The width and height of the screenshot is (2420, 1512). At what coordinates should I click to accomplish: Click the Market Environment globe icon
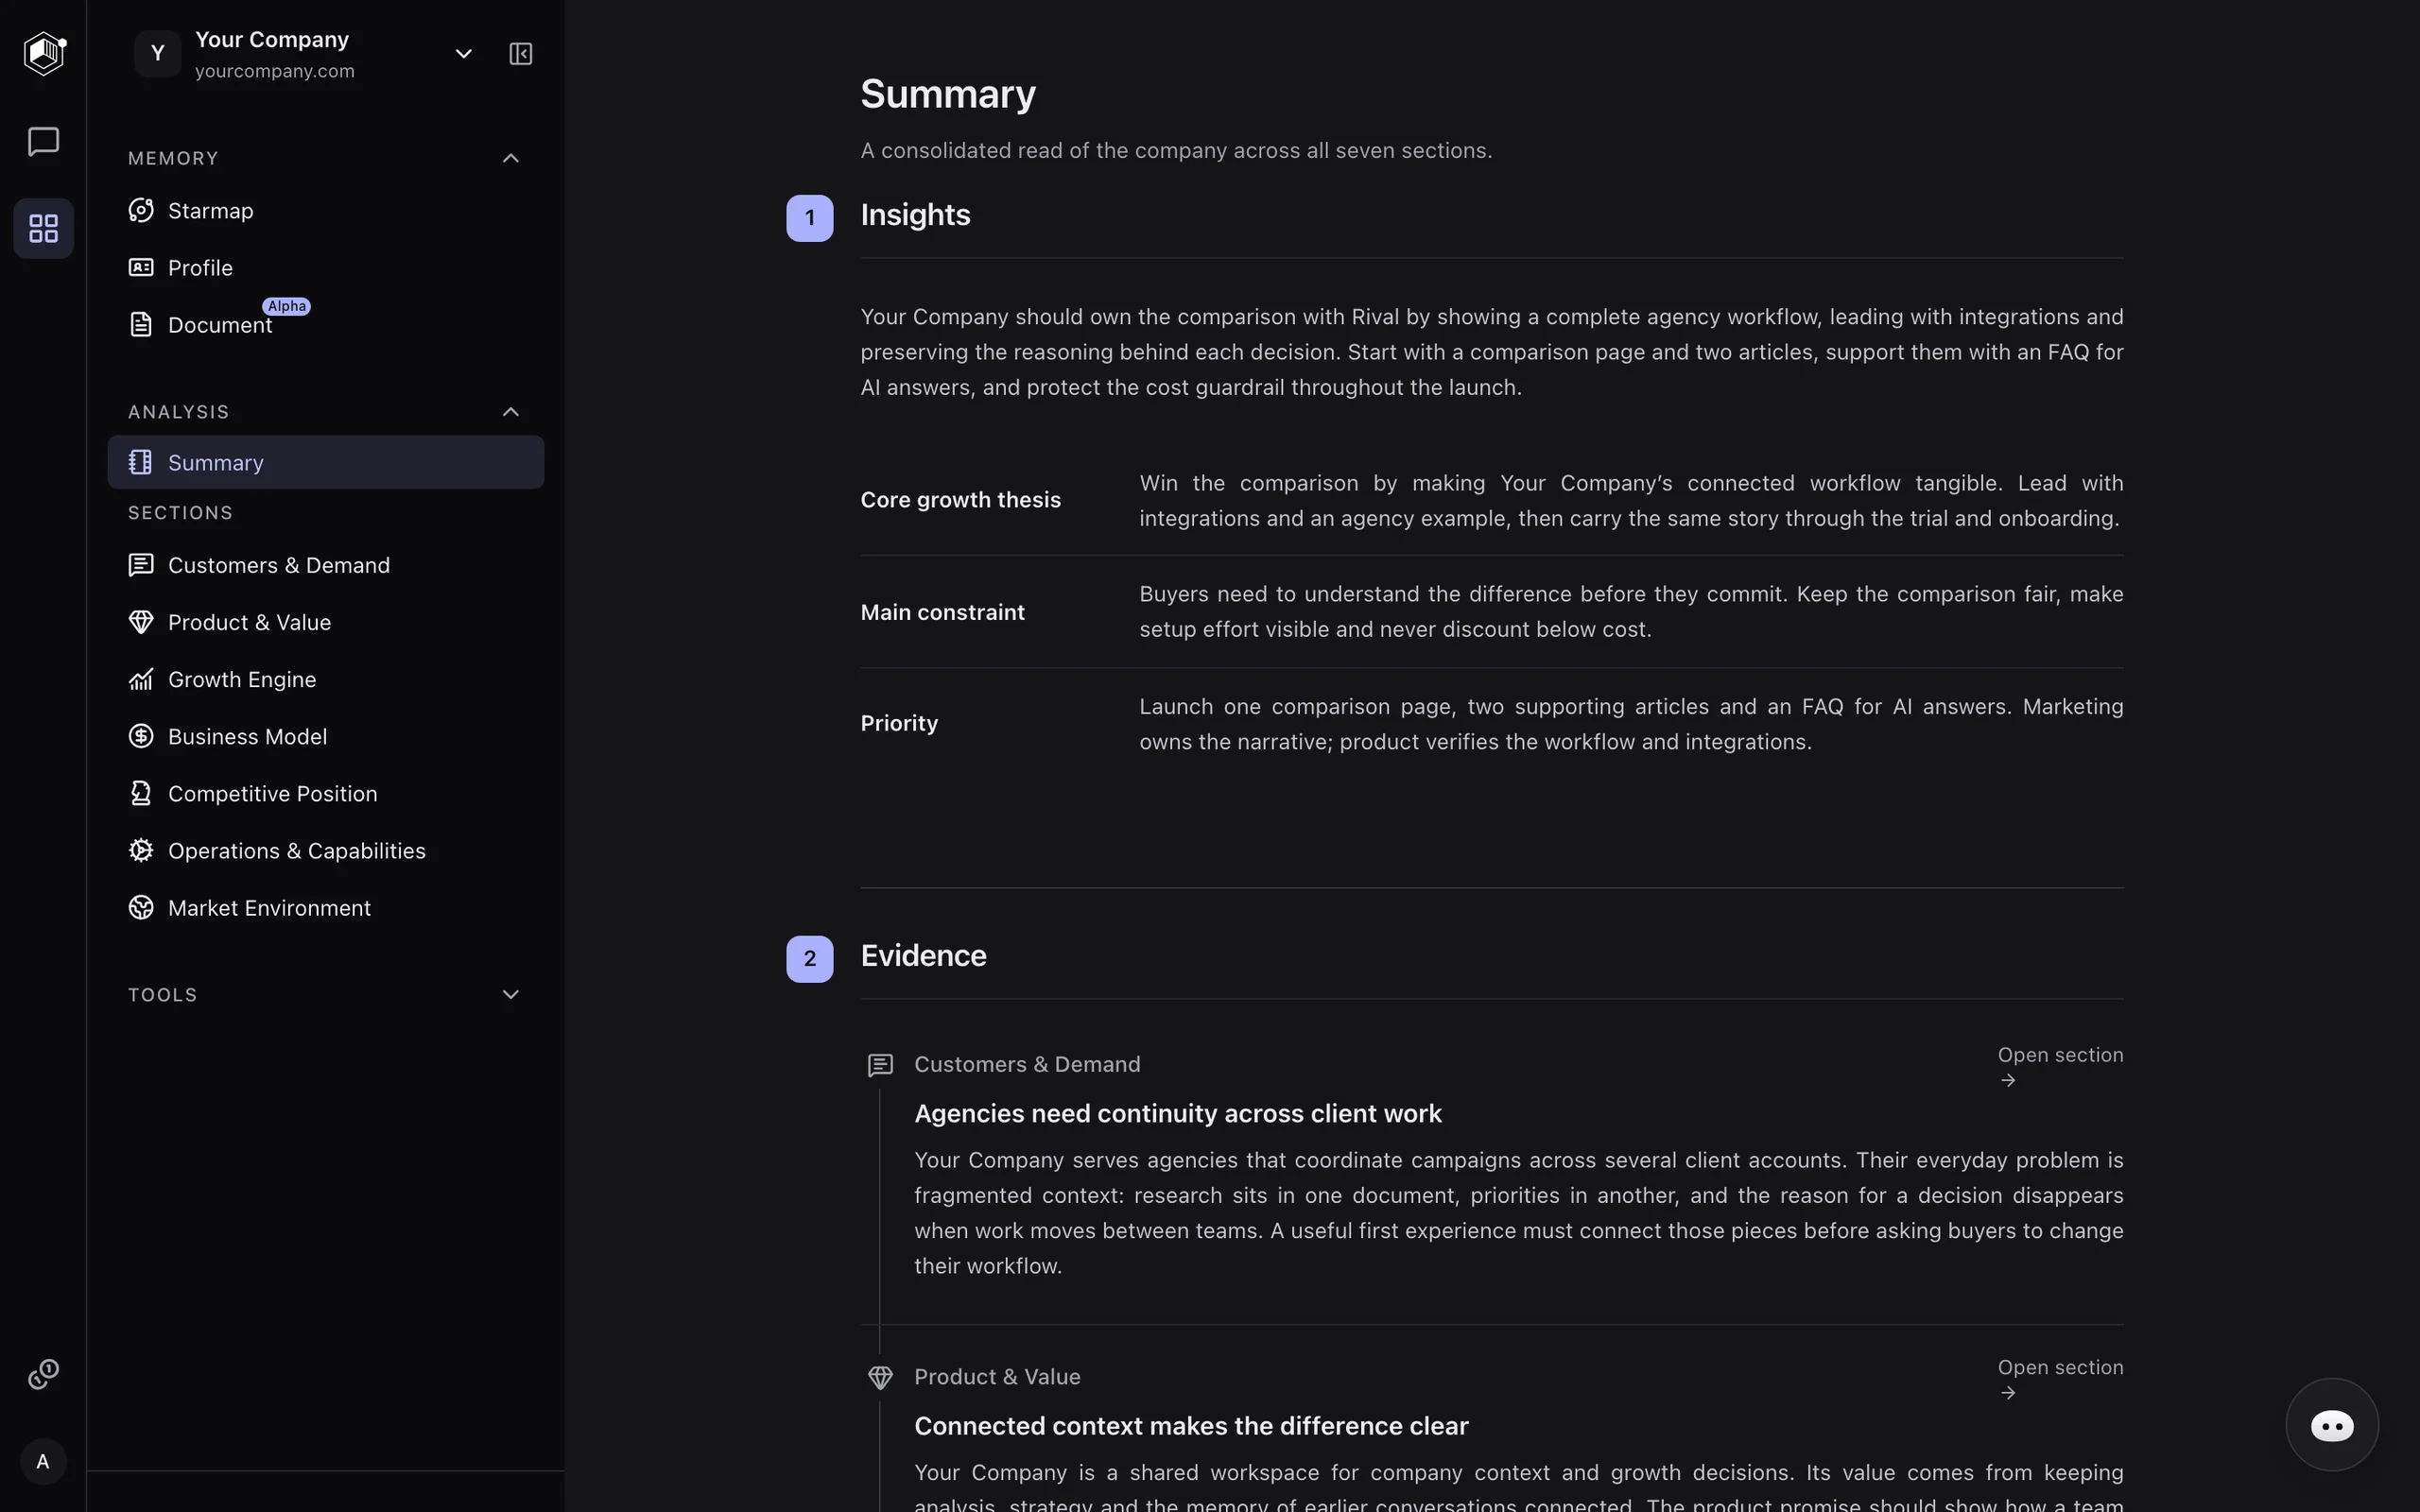point(141,907)
